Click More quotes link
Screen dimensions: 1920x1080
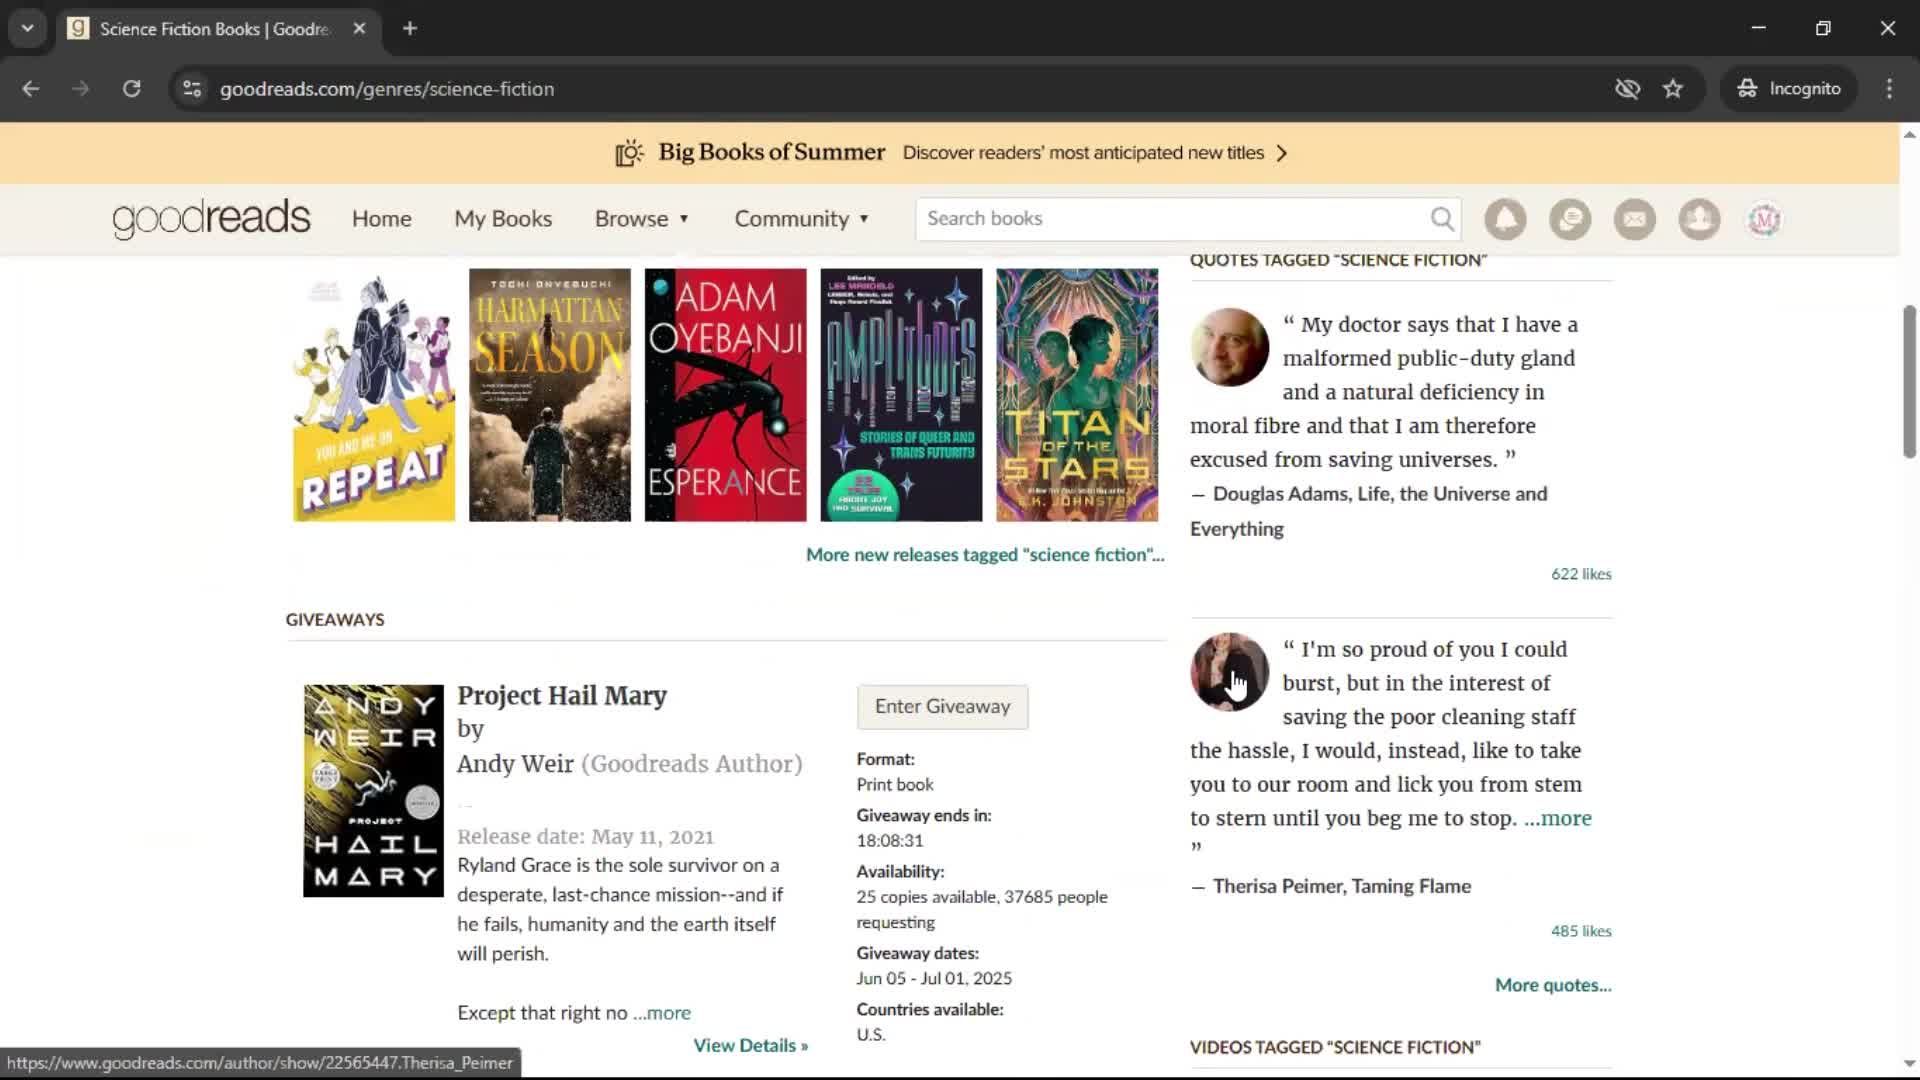click(x=1553, y=985)
